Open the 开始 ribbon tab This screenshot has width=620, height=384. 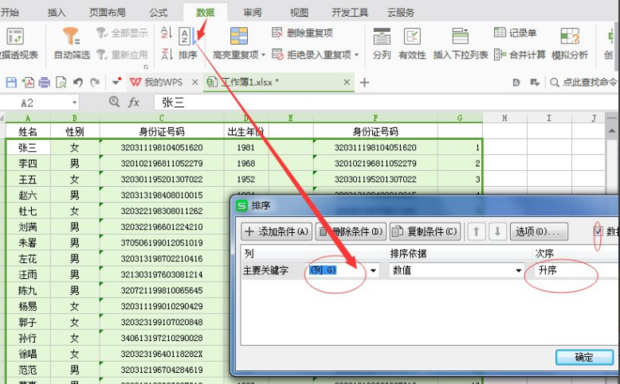click(9, 12)
